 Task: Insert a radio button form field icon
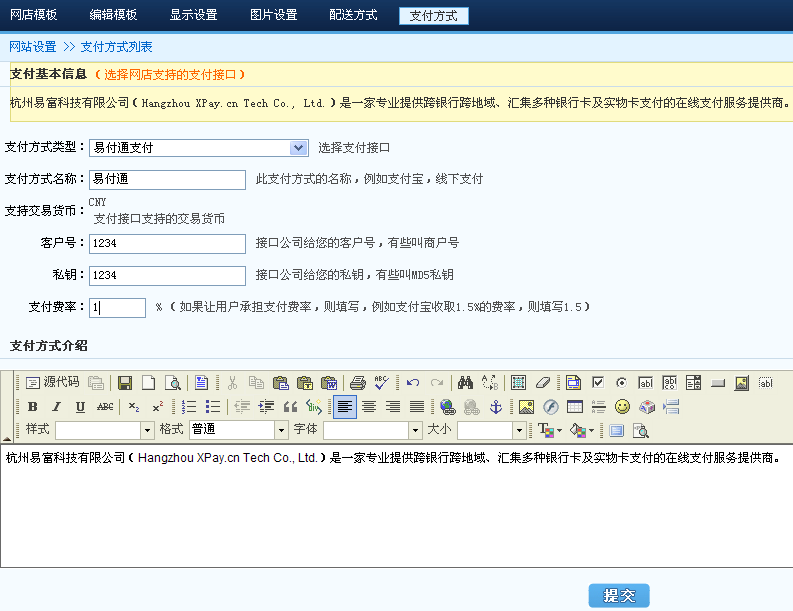(x=622, y=383)
